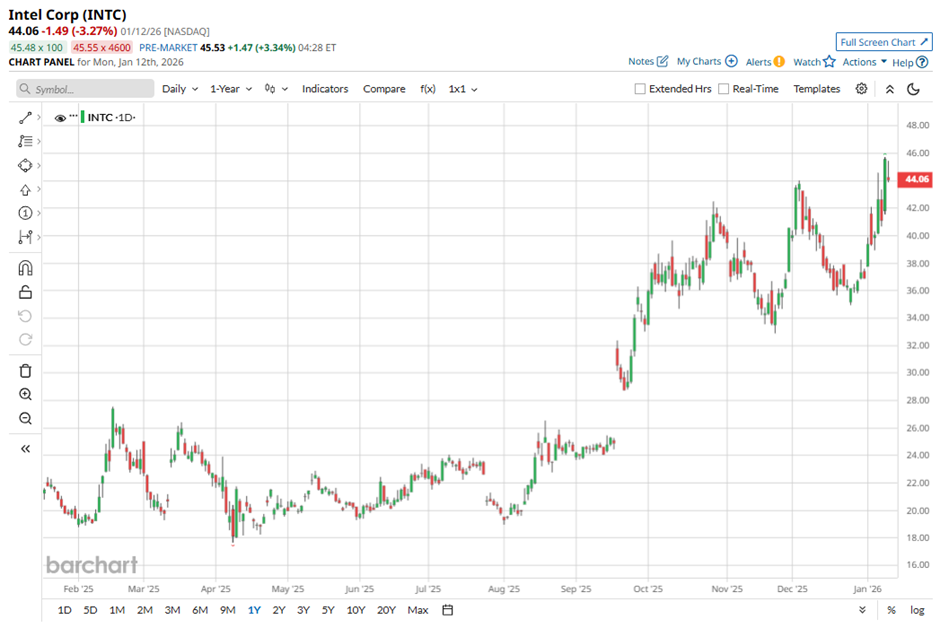Image resolution: width=940 pixels, height=628 pixels.
Task: Enable the Extended Hrs checkbox
Action: [640, 89]
